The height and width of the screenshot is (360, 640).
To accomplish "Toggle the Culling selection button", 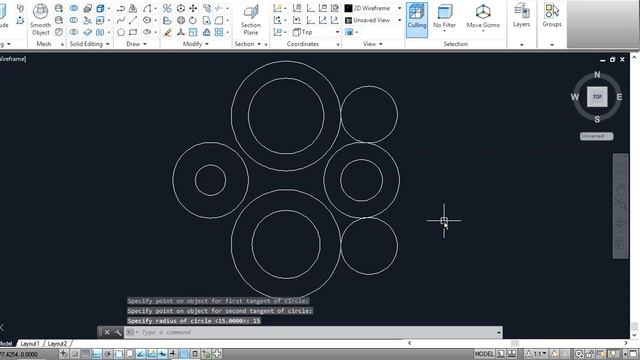I will point(417,19).
